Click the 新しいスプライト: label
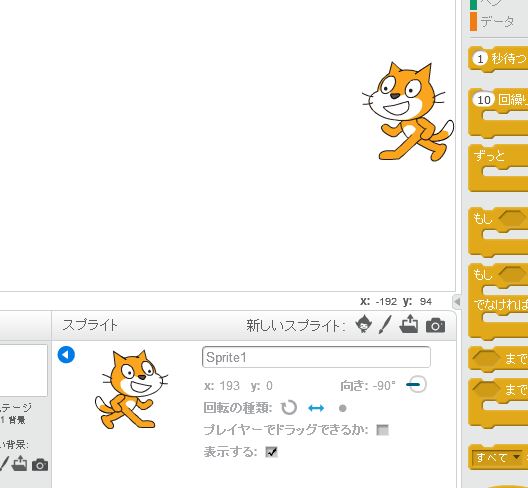The width and height of the screenshot is (528, 488). 296,326
